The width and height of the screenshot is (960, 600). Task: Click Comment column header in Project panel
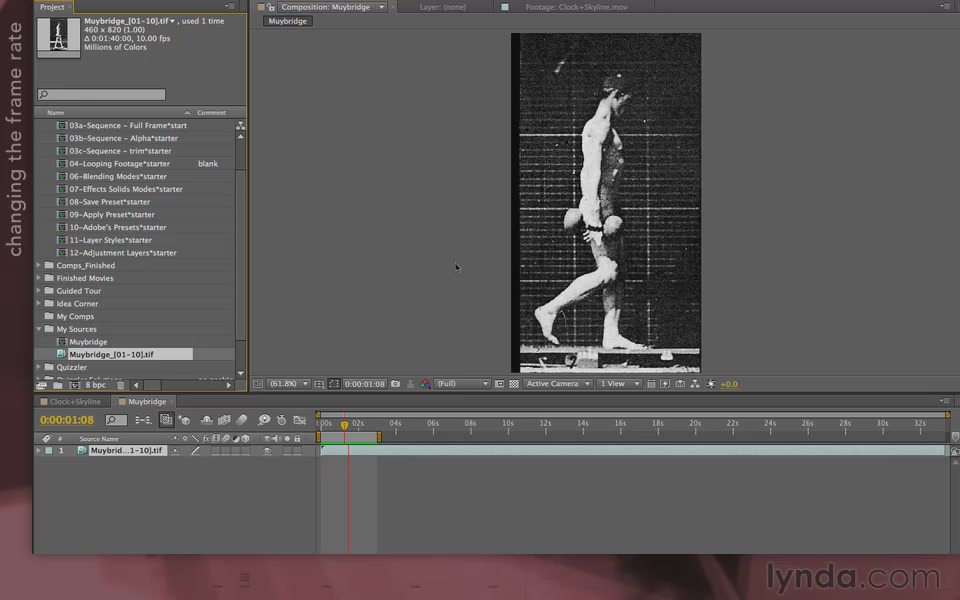point(211,113)
